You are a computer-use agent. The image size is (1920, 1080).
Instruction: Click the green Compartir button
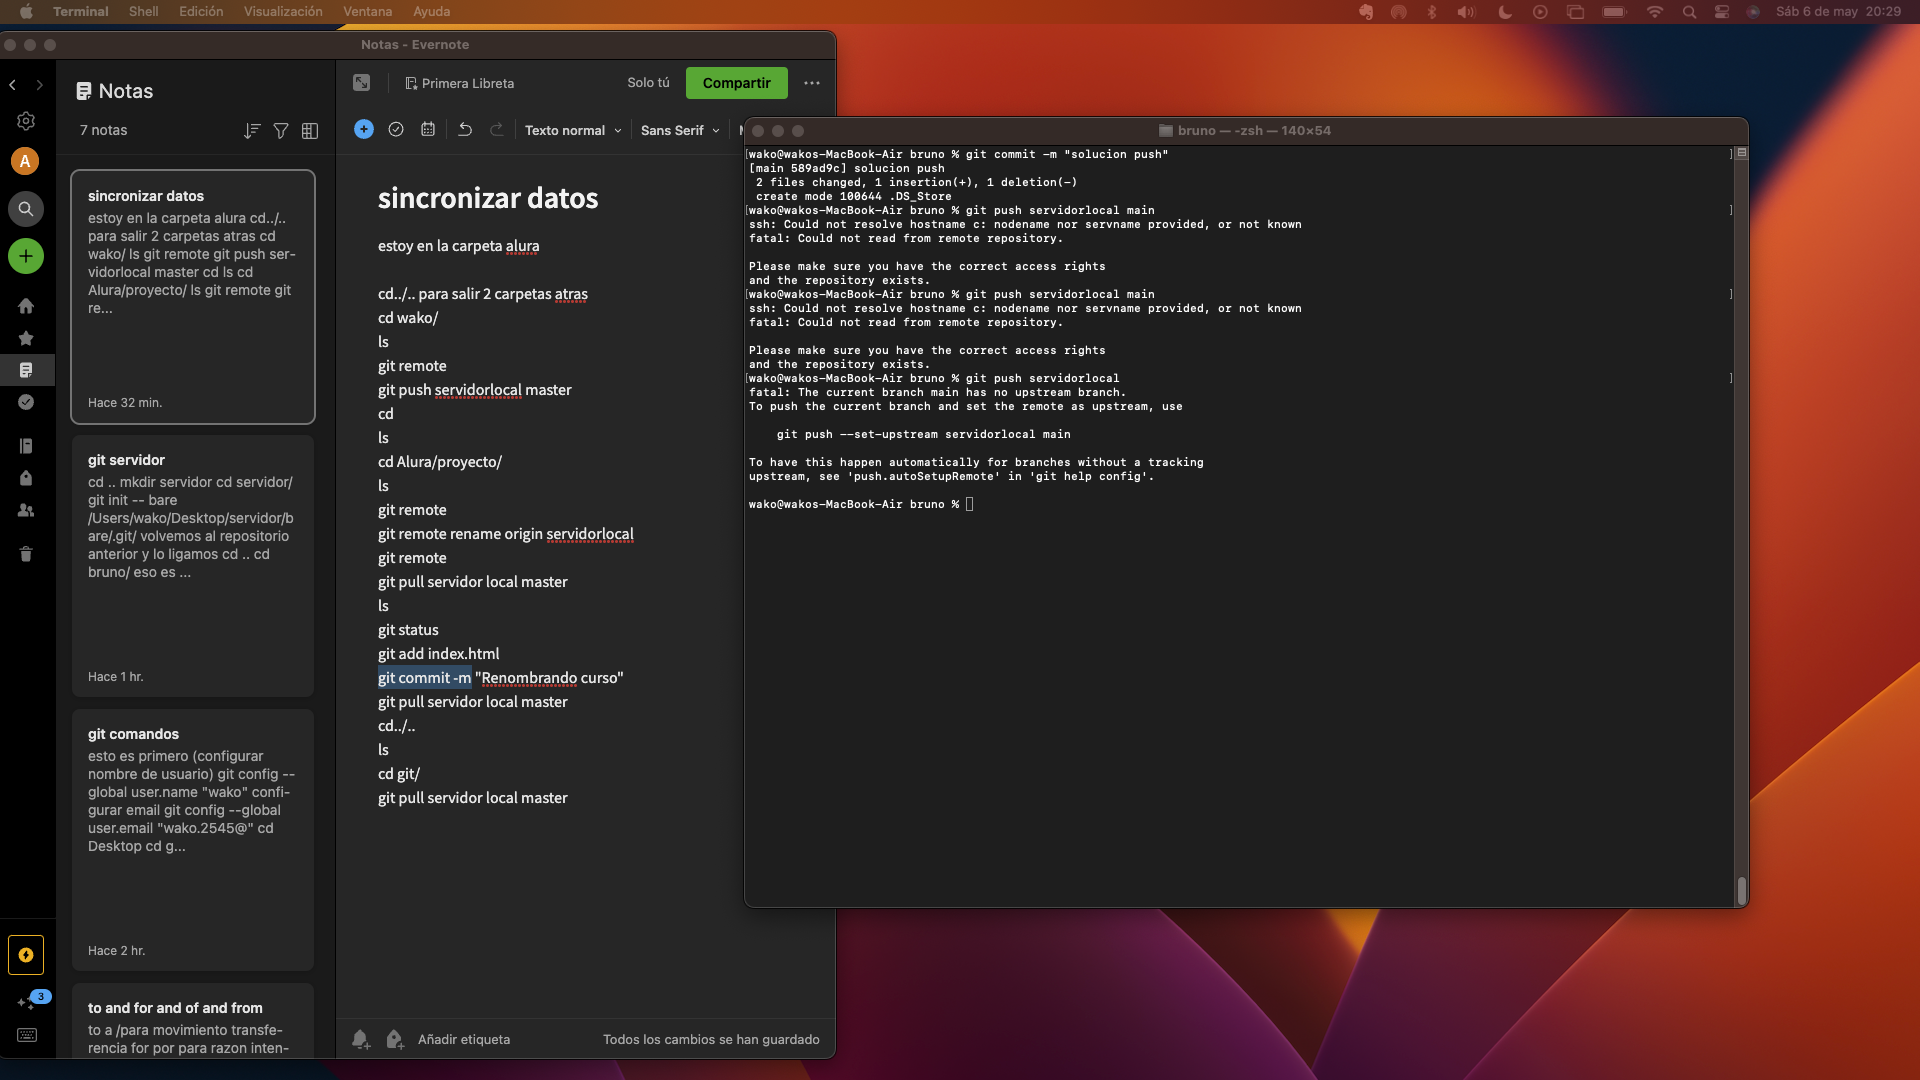click(x=737, y=83)
